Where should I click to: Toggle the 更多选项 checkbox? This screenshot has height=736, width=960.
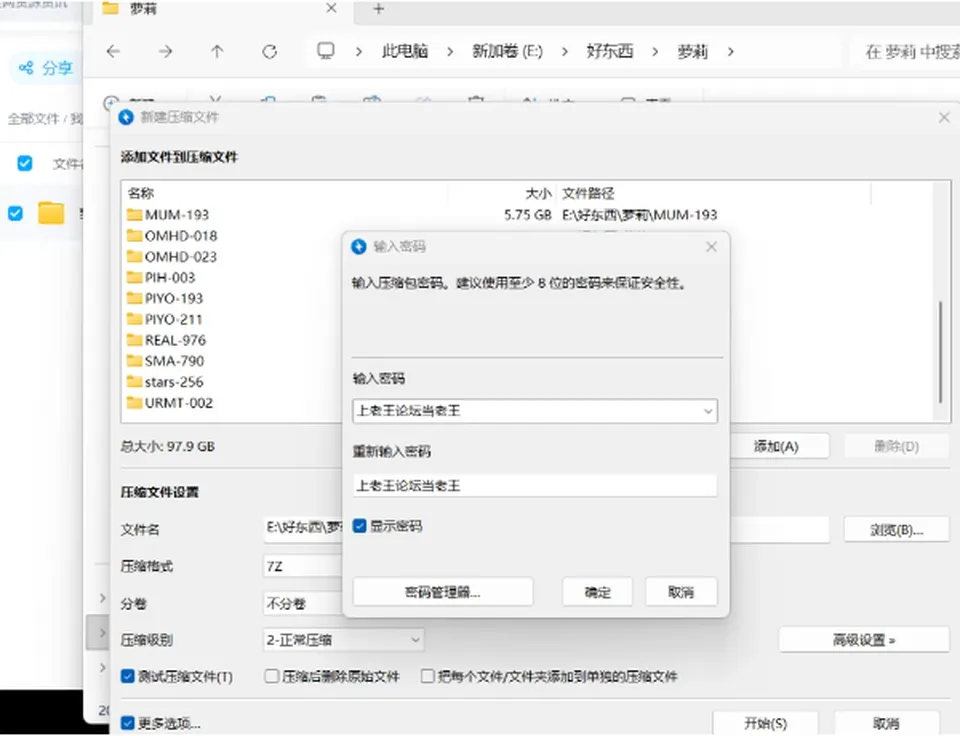tap(127, 723)
